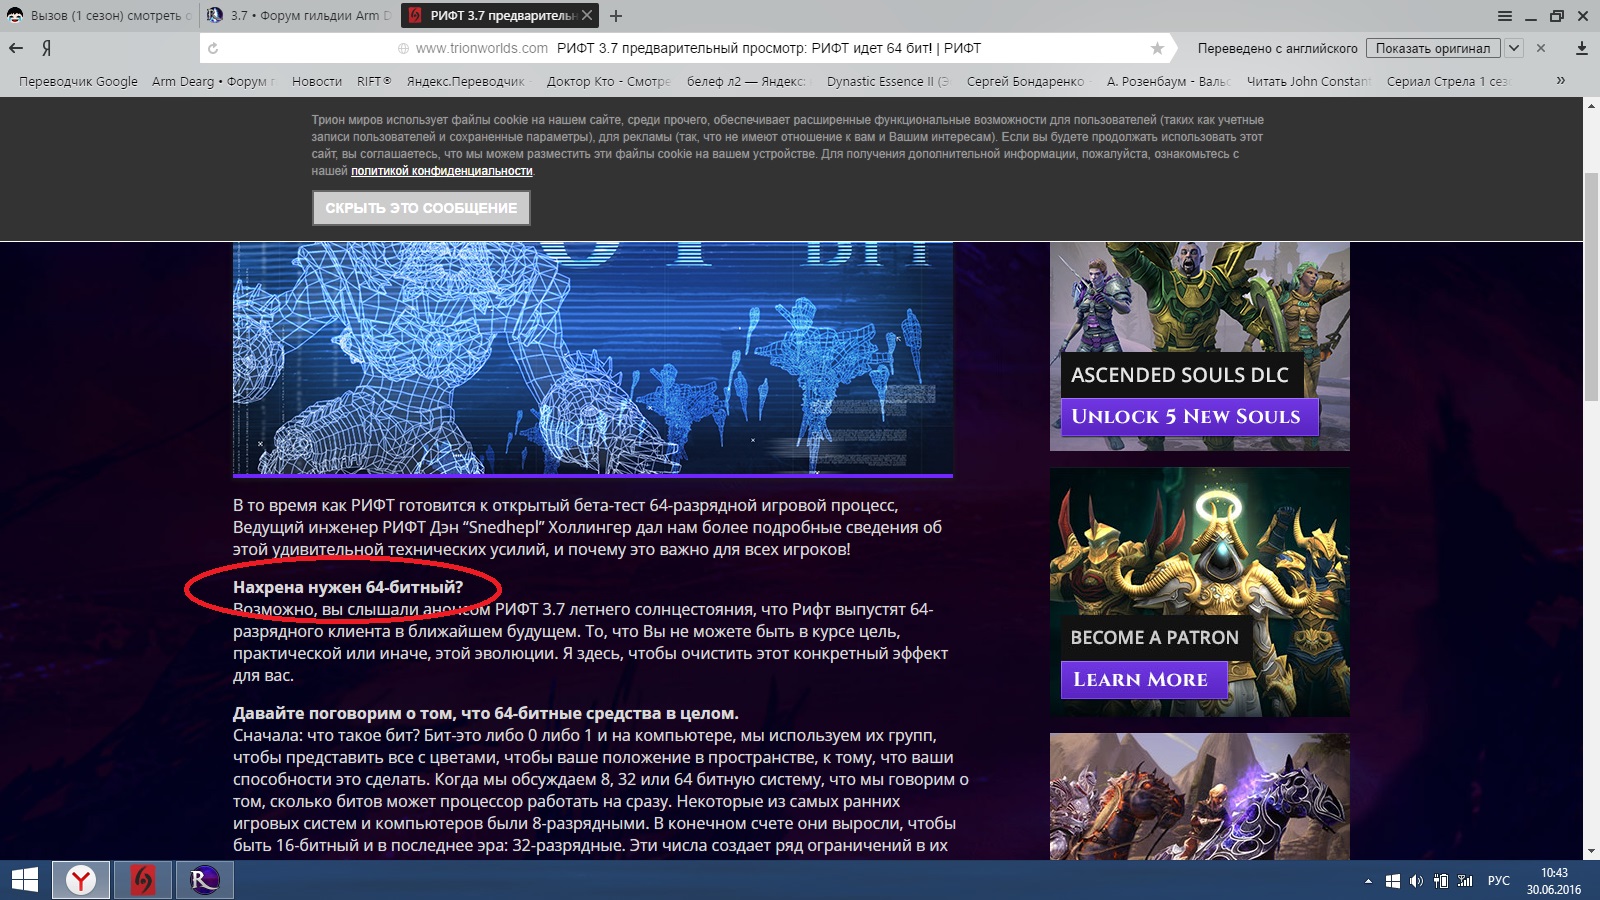This screenshot has width=1600, height=900.
Task: Click the power/battery tray icon
Action: 1441,881
